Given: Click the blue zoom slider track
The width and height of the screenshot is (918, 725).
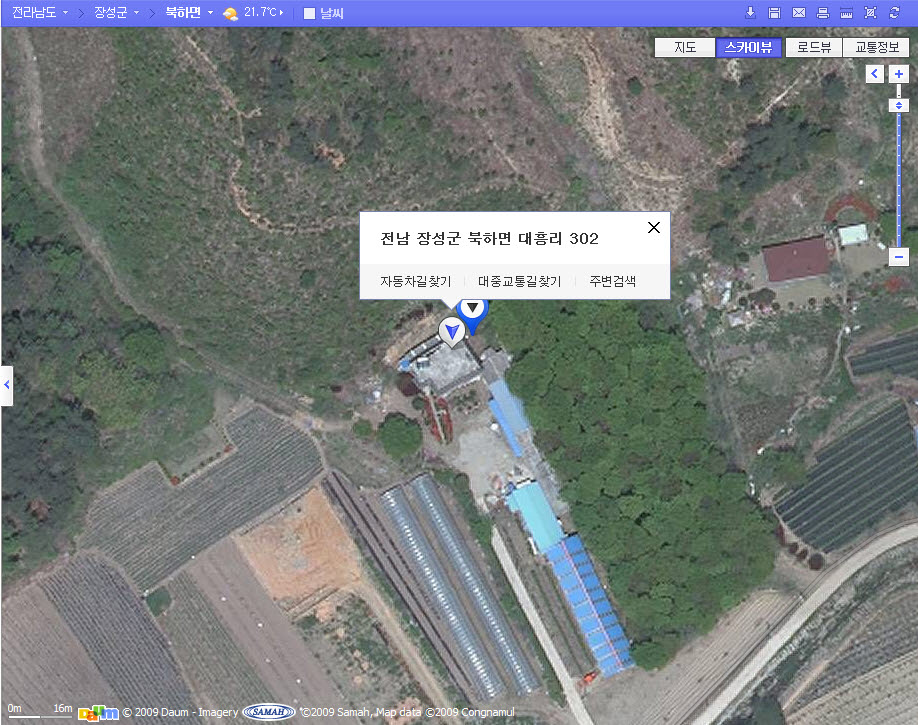Looking at the screenshot, I should (x=899, y=179).
